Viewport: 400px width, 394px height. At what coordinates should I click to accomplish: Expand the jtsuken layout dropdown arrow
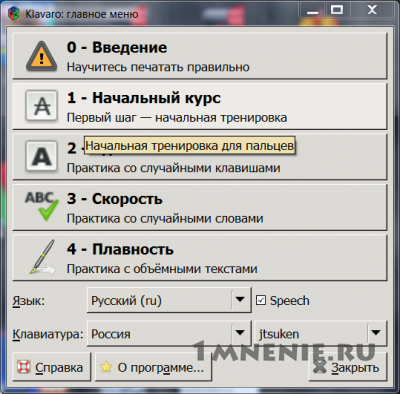click(x=376, y=333)
